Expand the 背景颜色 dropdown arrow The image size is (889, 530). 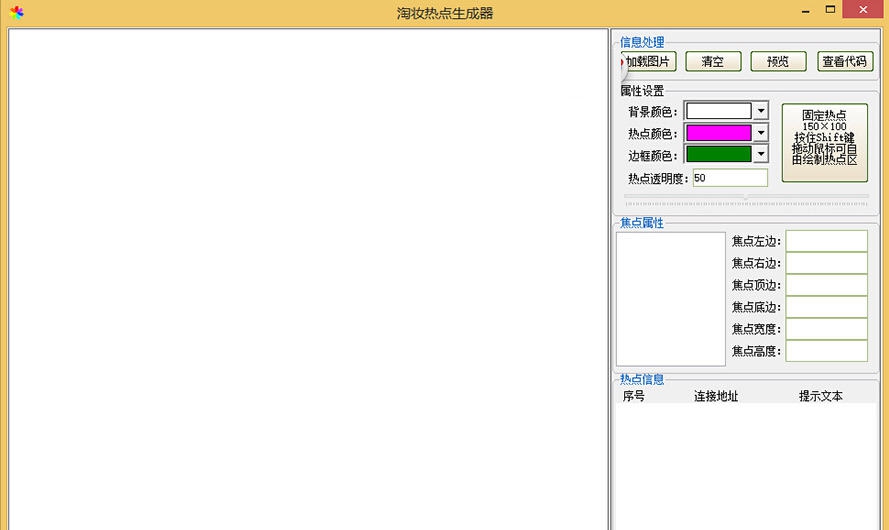click(761, 111)
